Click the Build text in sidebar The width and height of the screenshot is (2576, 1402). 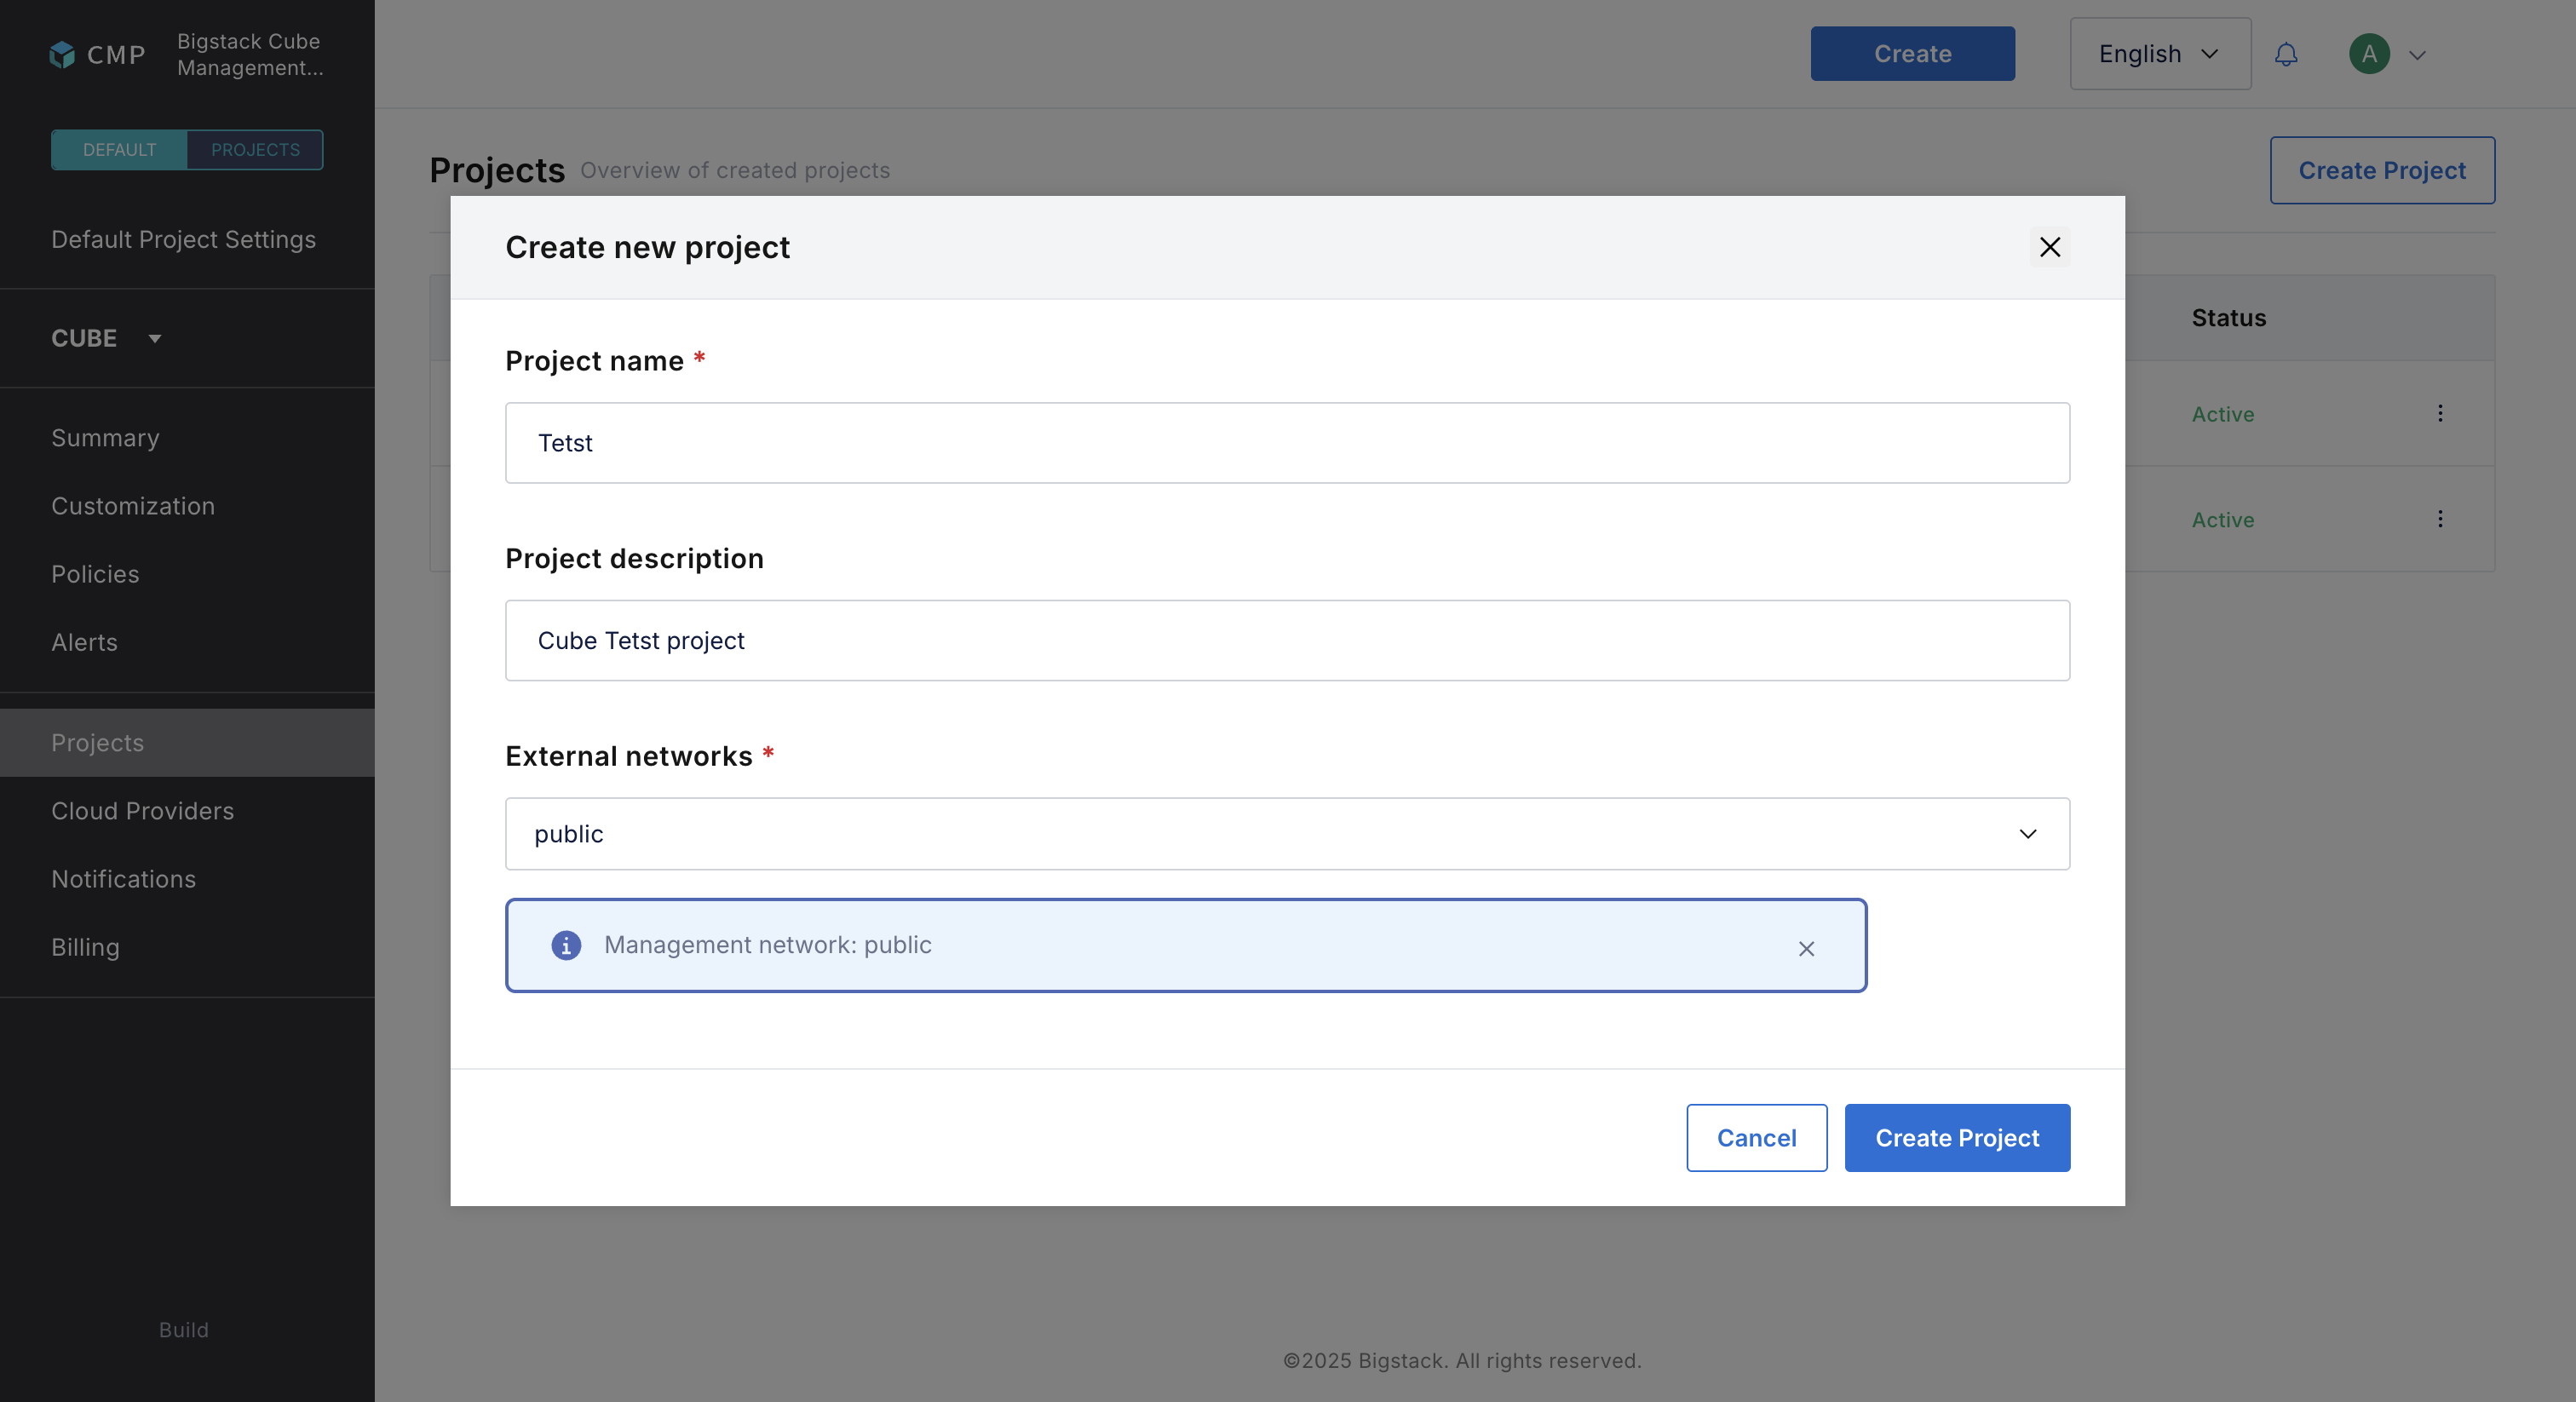[183, 1330]
